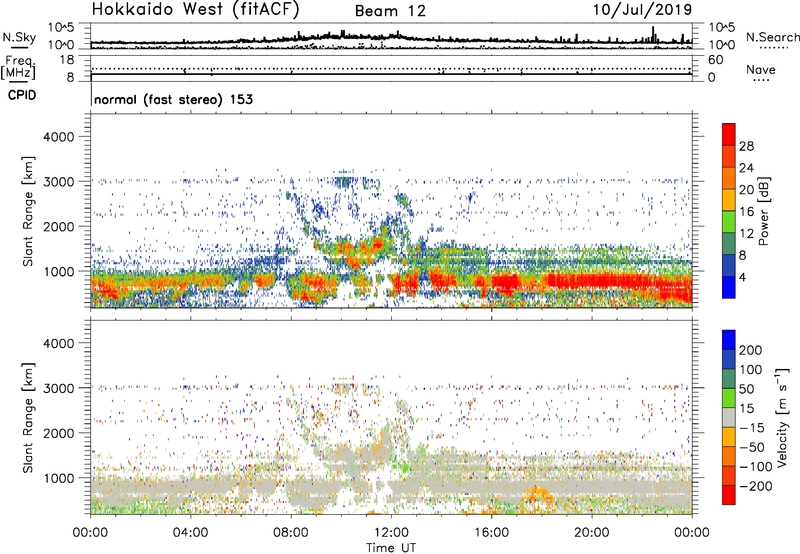Click the "2000" tick of the power panel
The height and width of the screenshot is (554, 800).
pyautogui.click(x=58, y=227)
